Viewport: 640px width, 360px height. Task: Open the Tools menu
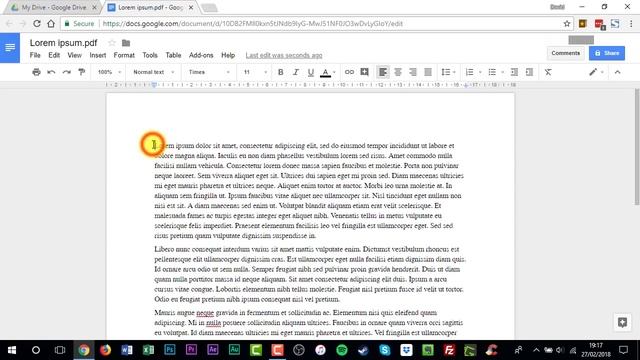[150, 55]
